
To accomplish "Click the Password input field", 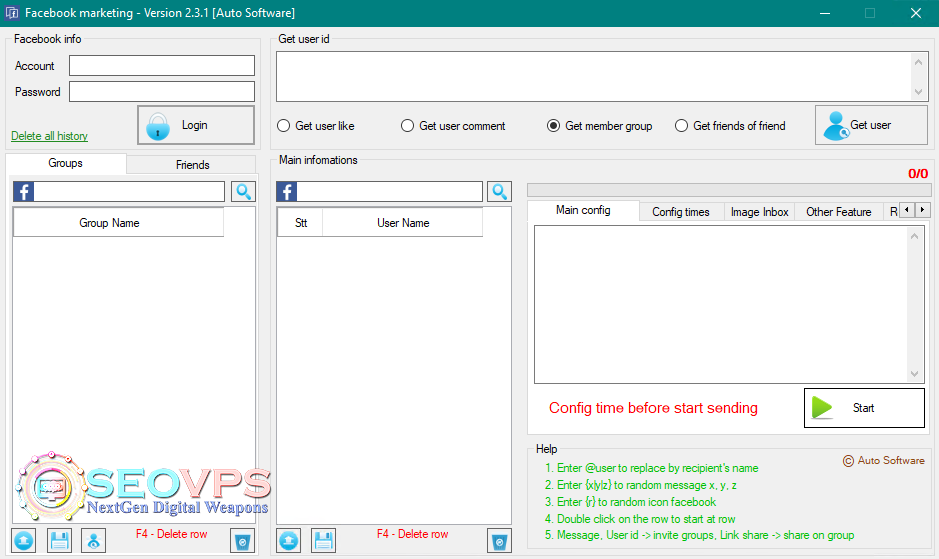I will coord(162,92).
